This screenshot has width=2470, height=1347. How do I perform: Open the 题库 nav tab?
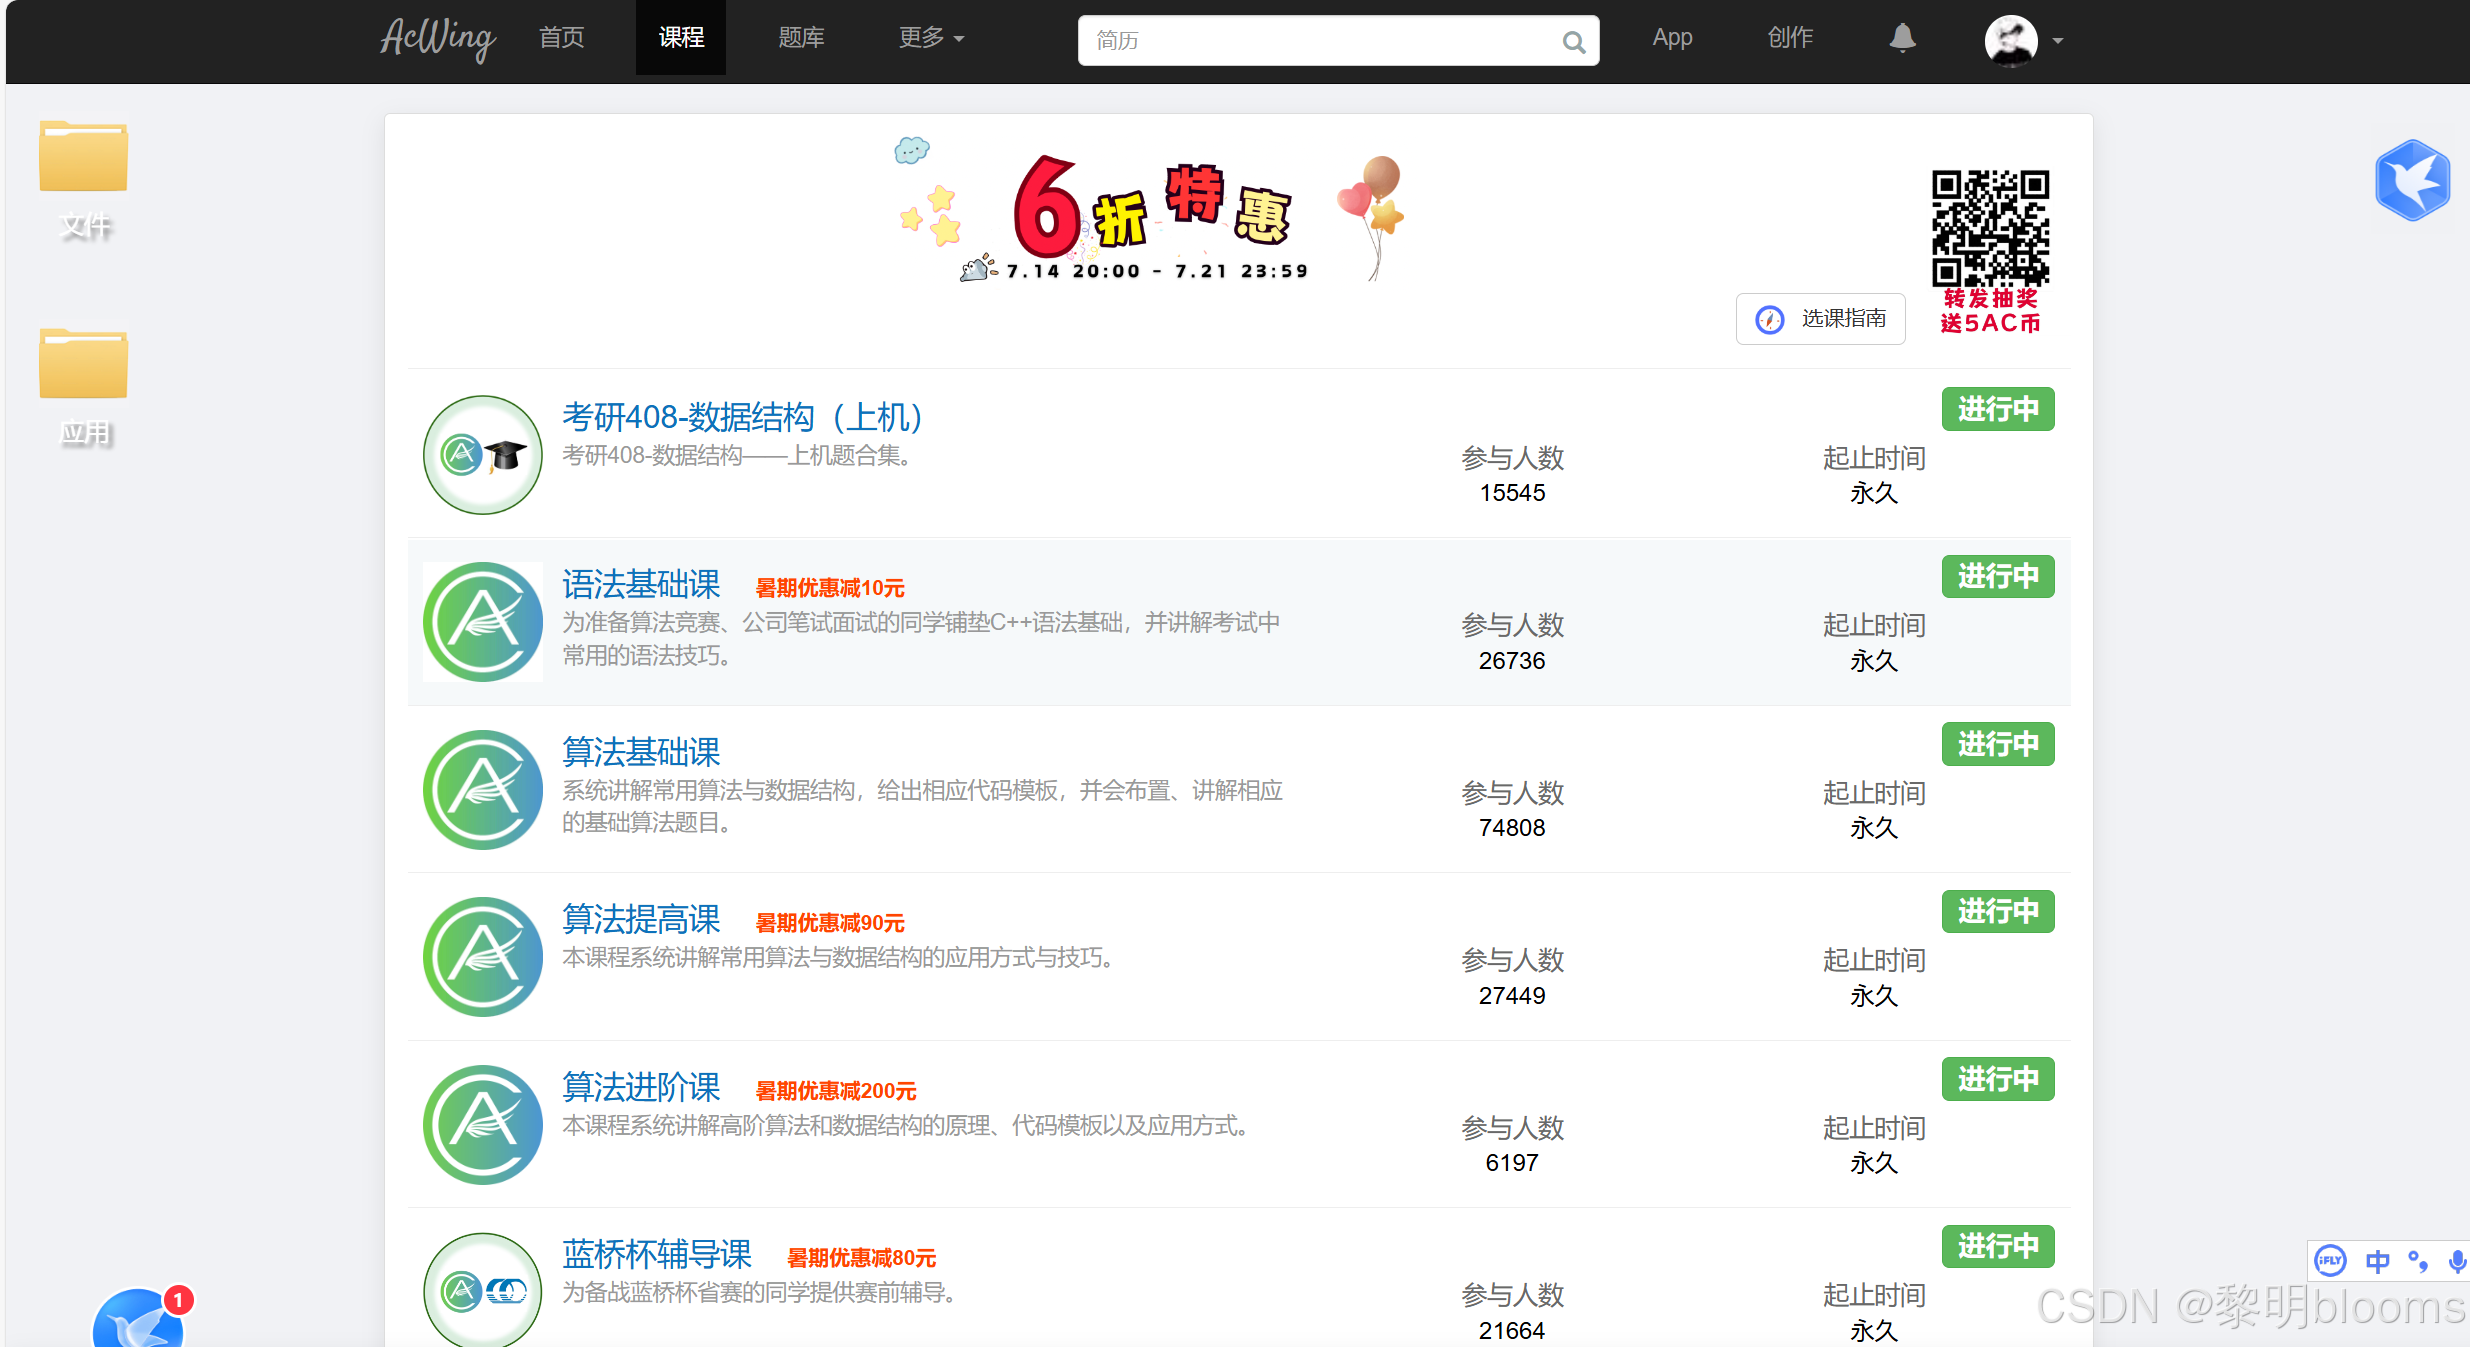[x=801, y=38]
